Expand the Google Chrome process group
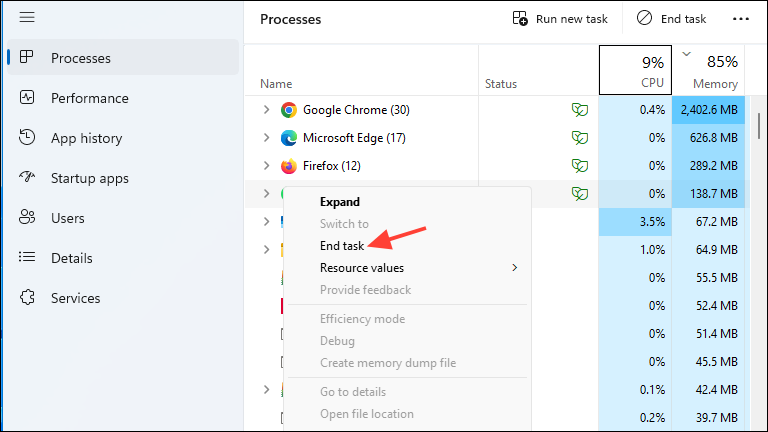The width and height of the screenshot is (768, 432). coord(266,110)
